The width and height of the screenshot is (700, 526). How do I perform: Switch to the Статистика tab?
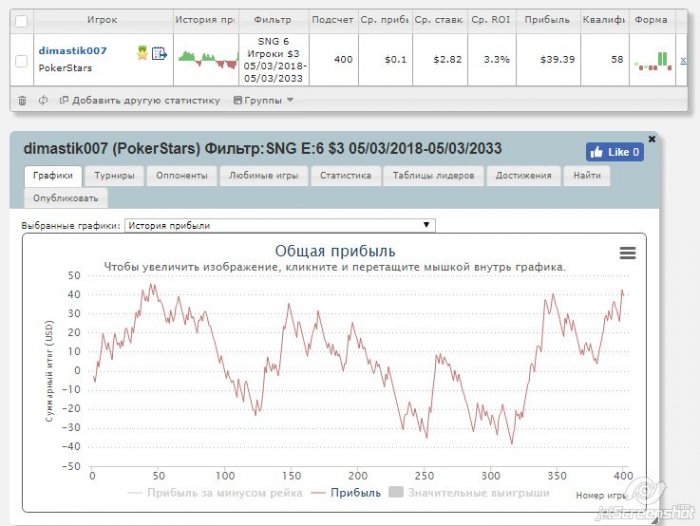[346, 175]
